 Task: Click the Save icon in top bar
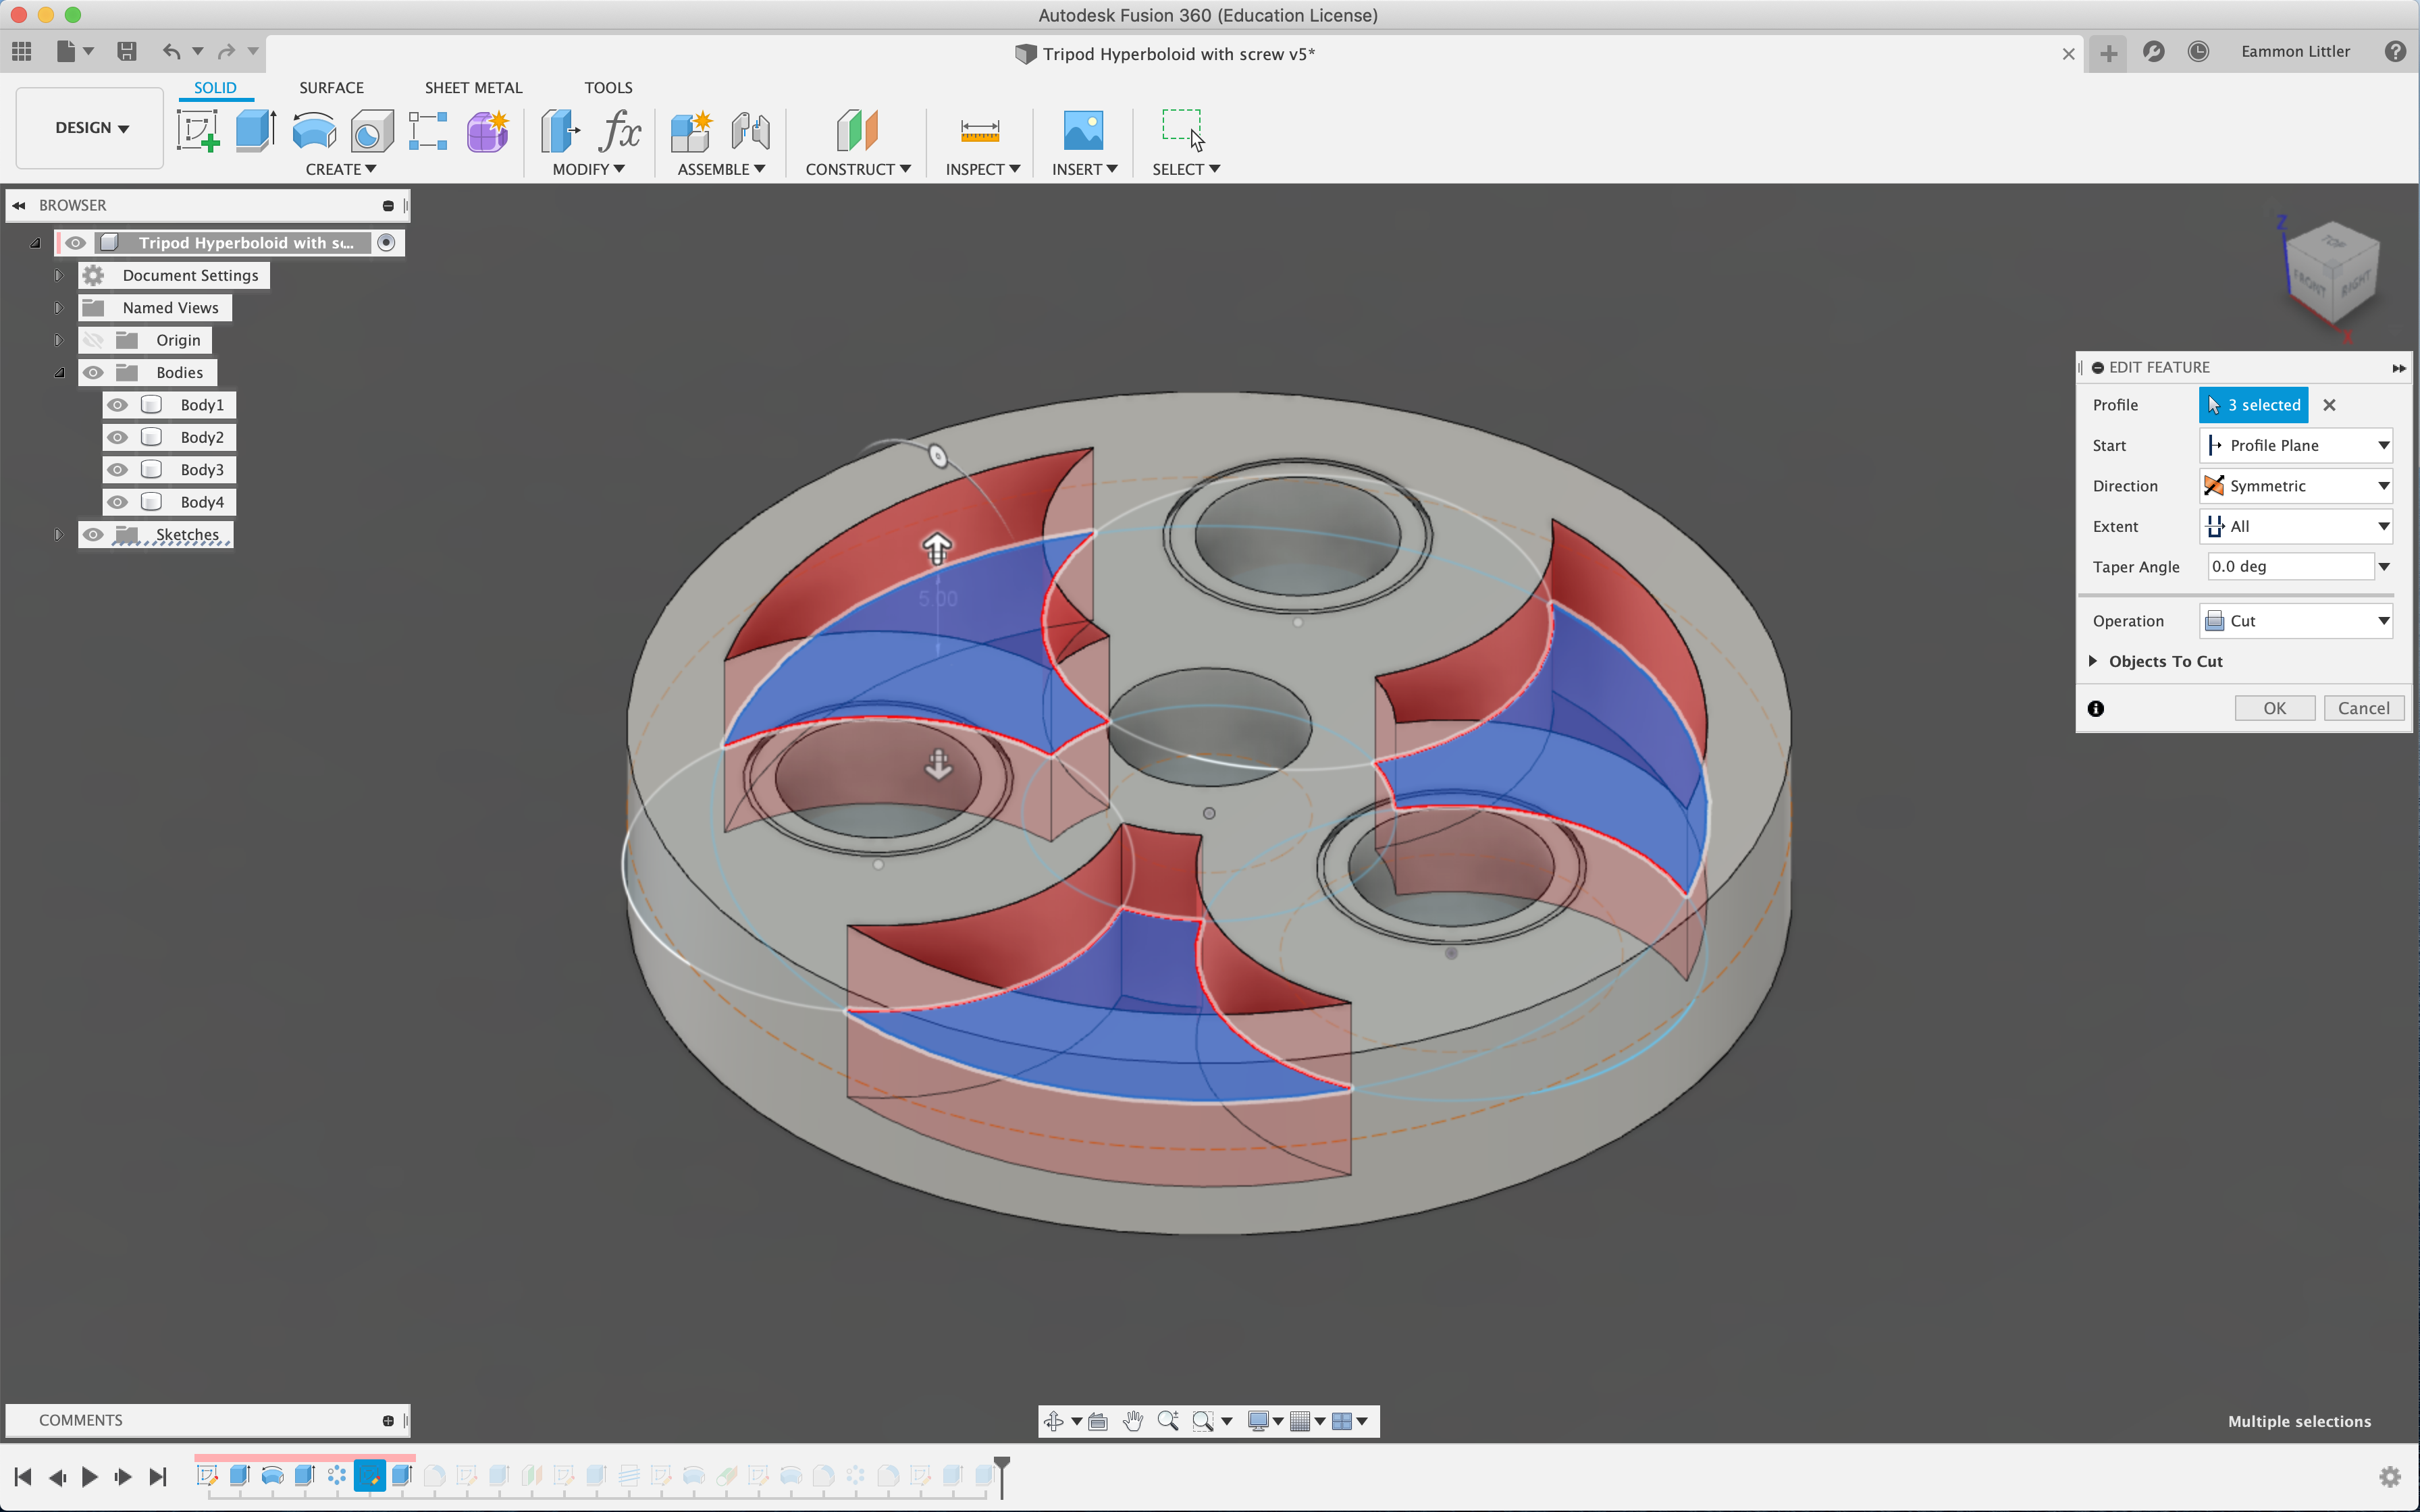click(126, 51)
